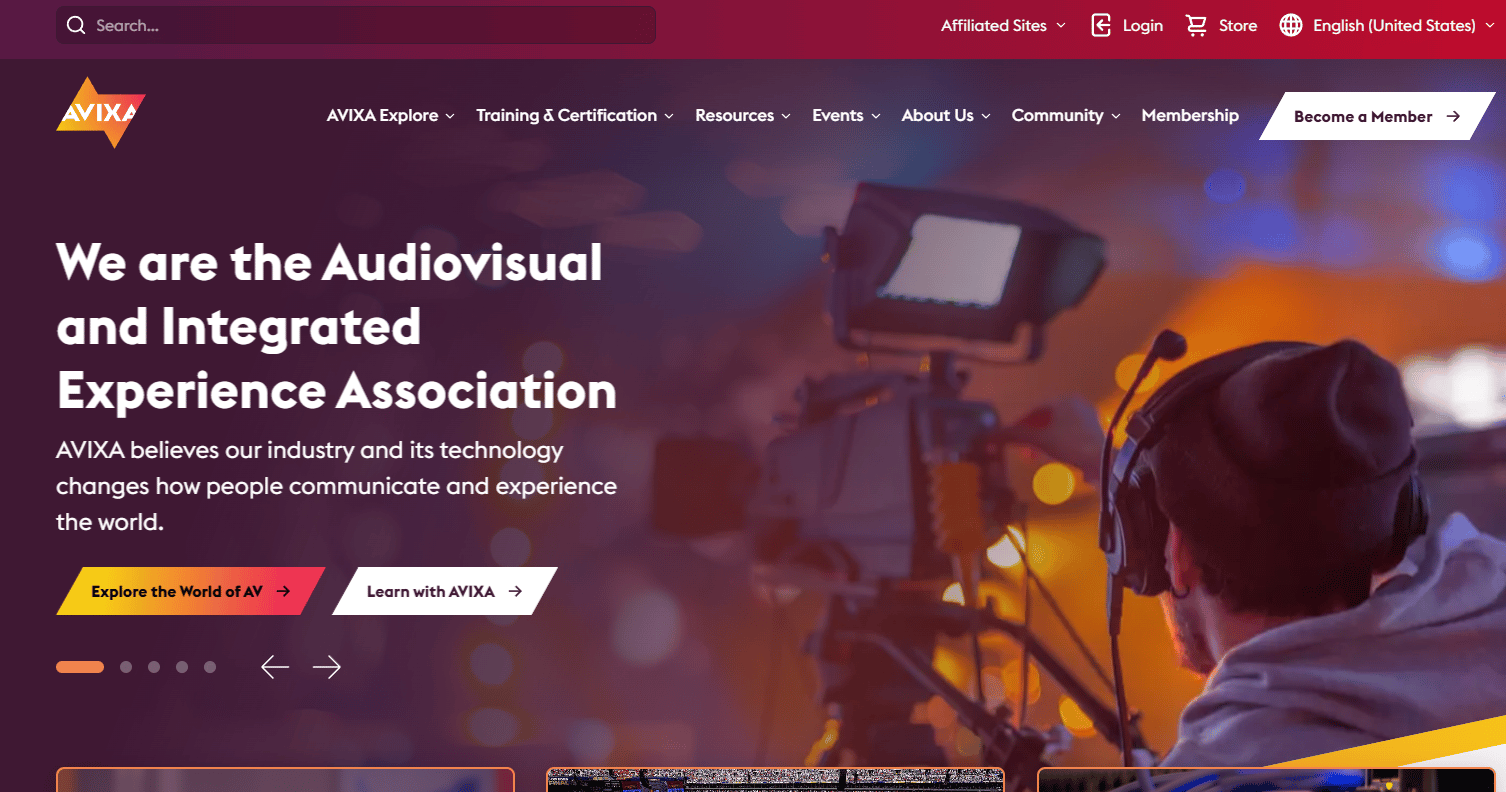Go to the Membership page
The width and height of the screenshot is (1506, 792).
click(x=1190, y=115)
